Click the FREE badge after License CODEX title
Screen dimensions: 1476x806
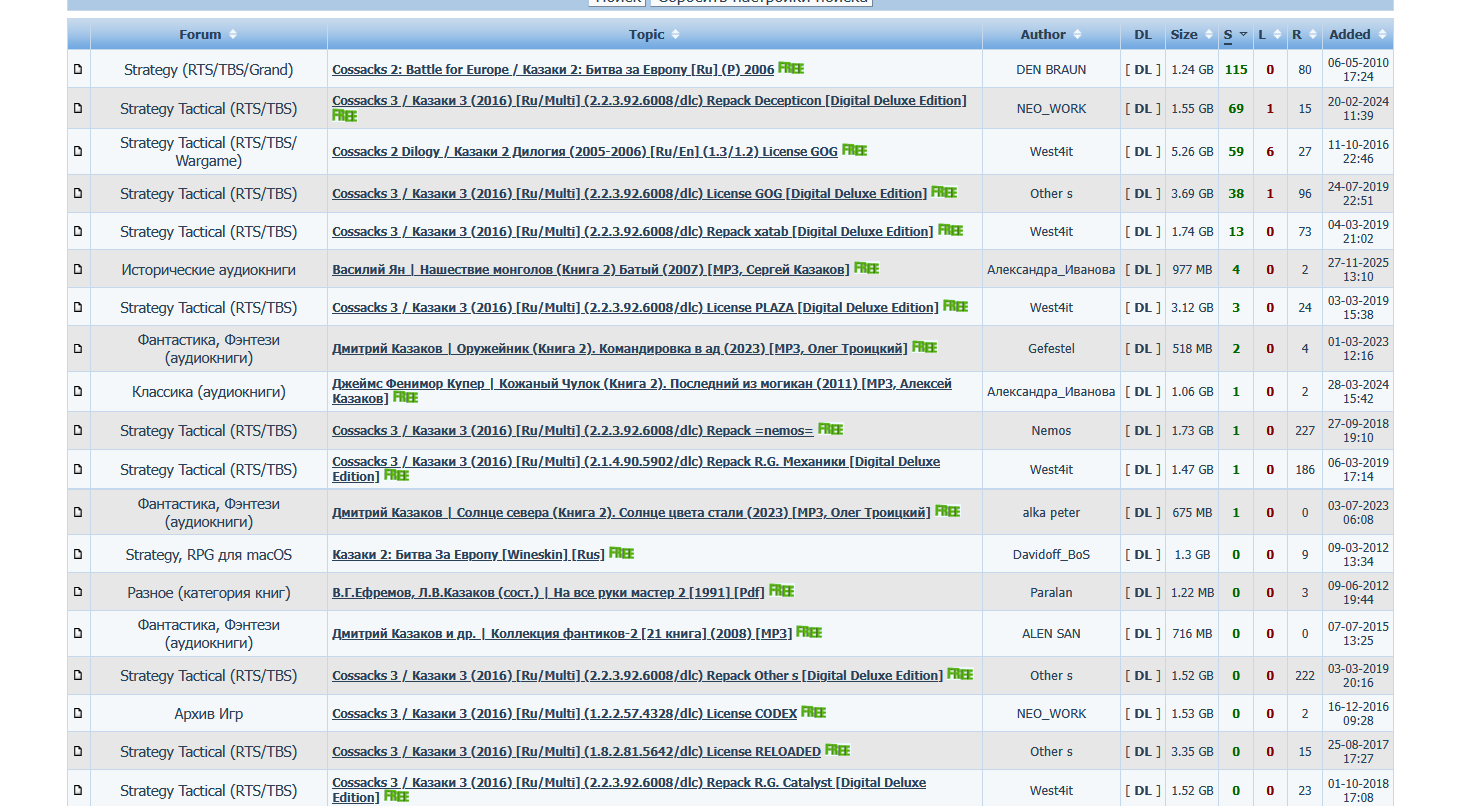[813, 712]
